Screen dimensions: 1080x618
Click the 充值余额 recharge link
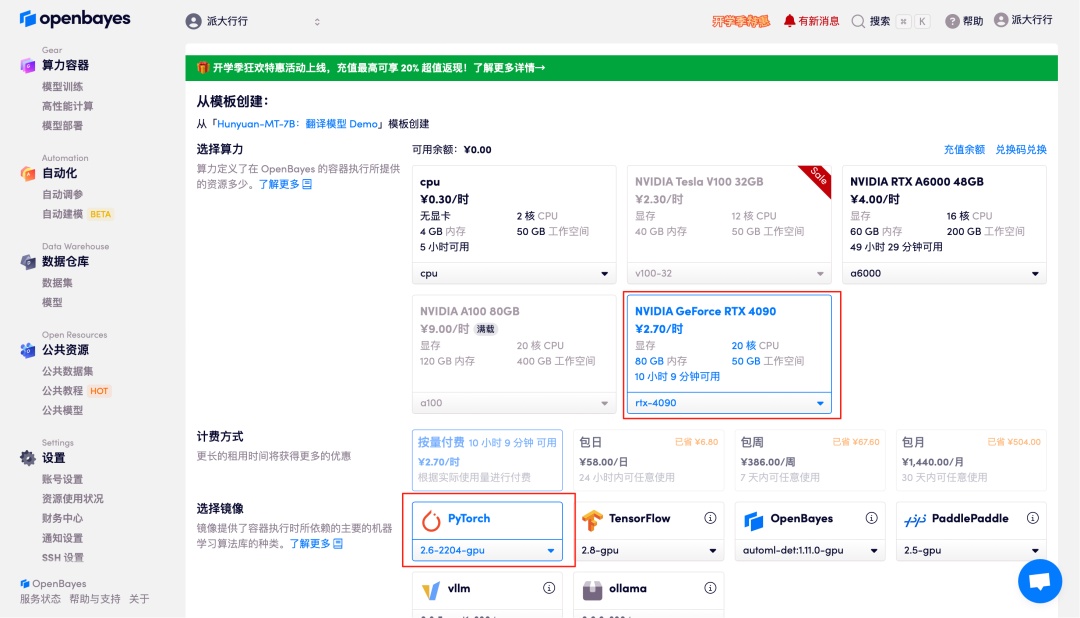[964, 150]
